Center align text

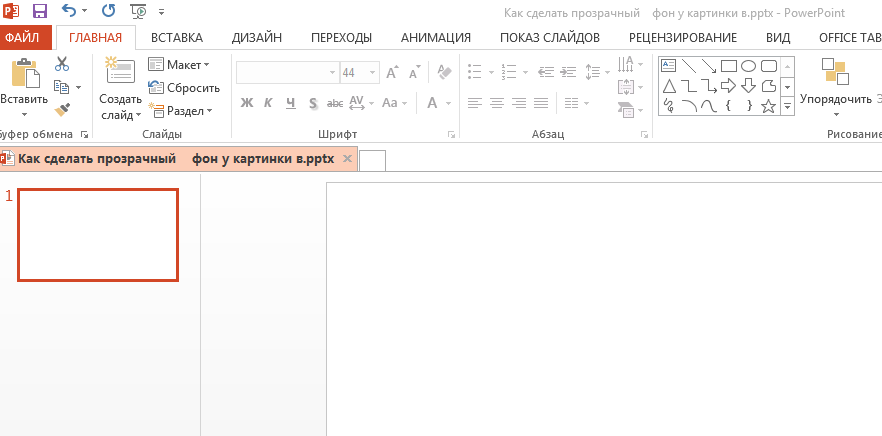coord(497,103)
